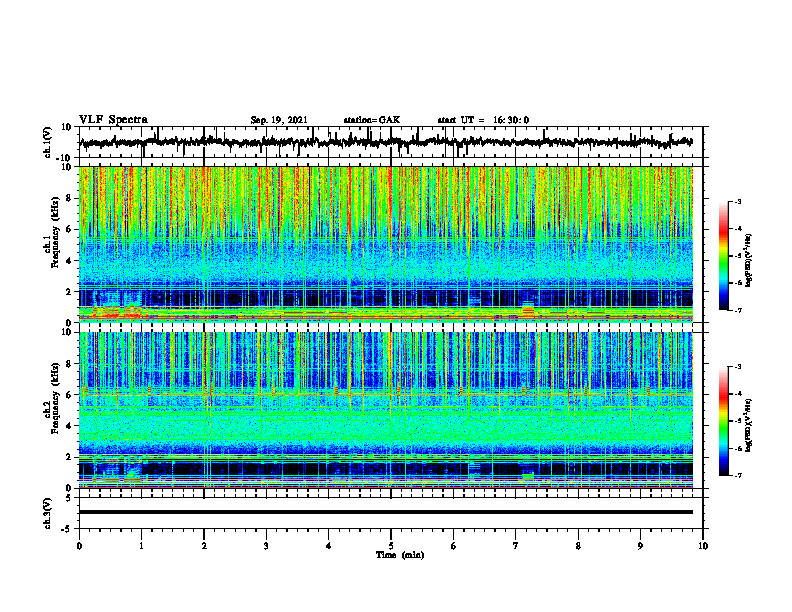Click the ch.2 spectrogram color scale bar
This screenshot has height=612, width=792.
click(x=723, y=421)
